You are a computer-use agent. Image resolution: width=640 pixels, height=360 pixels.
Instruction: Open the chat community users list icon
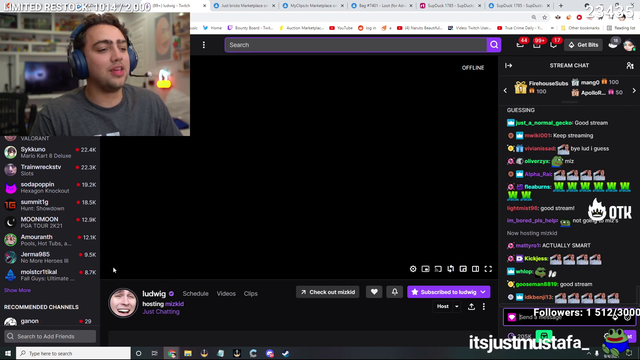tap(630, 65)
